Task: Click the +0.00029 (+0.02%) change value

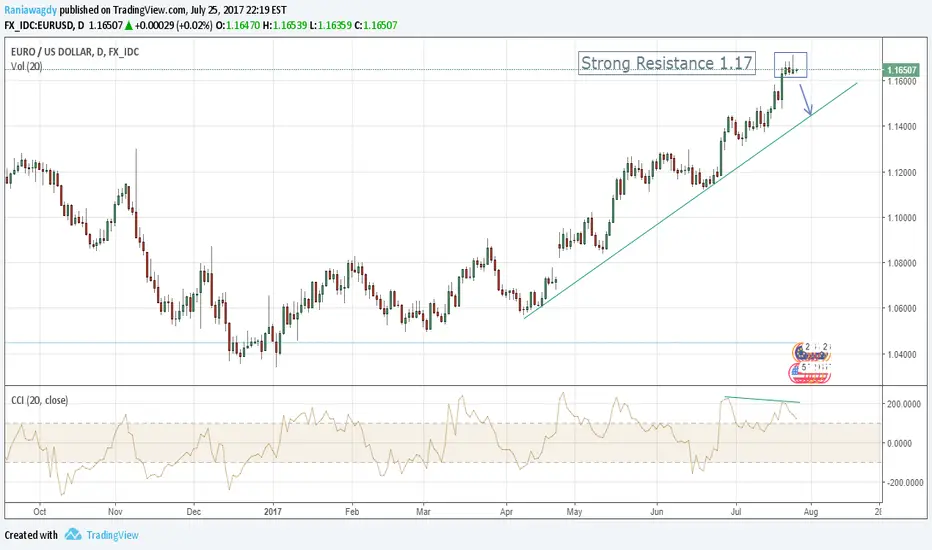Action: [174, 25]
